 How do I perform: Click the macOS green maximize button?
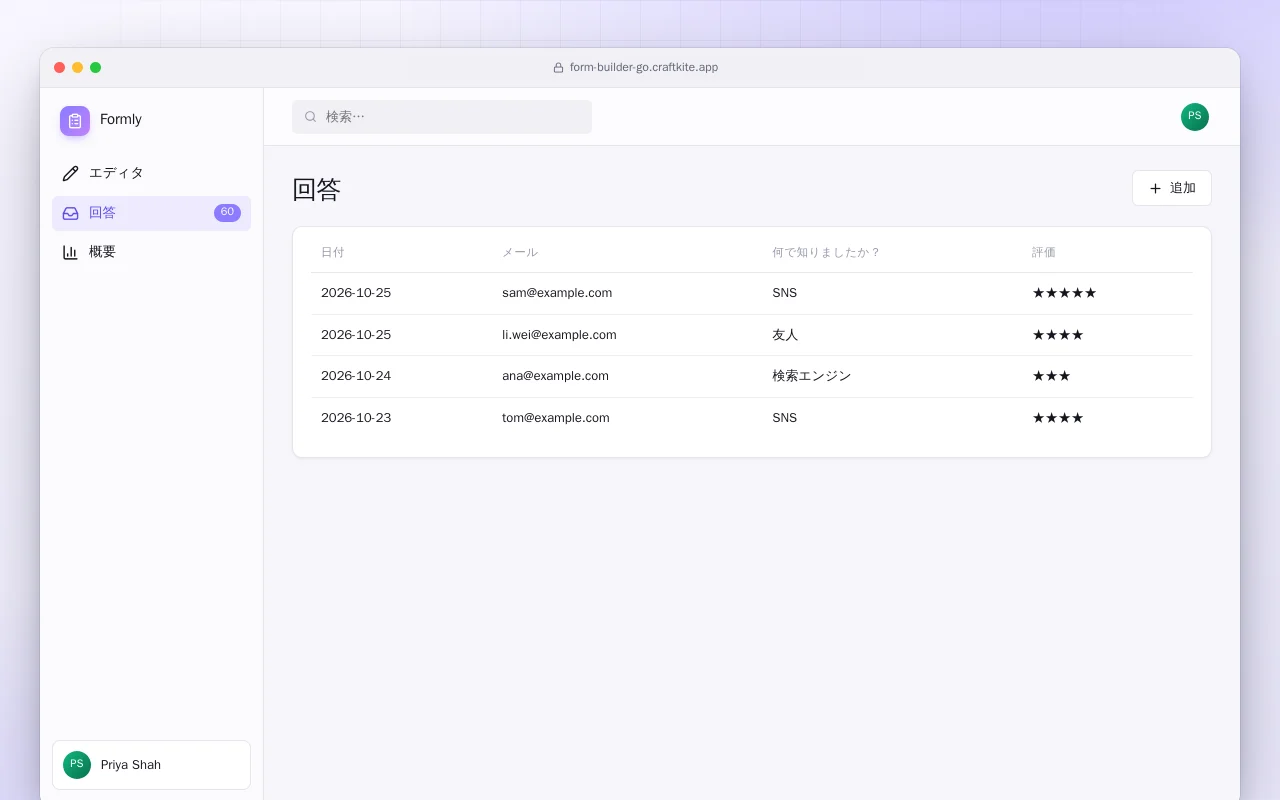pos(95,68)
